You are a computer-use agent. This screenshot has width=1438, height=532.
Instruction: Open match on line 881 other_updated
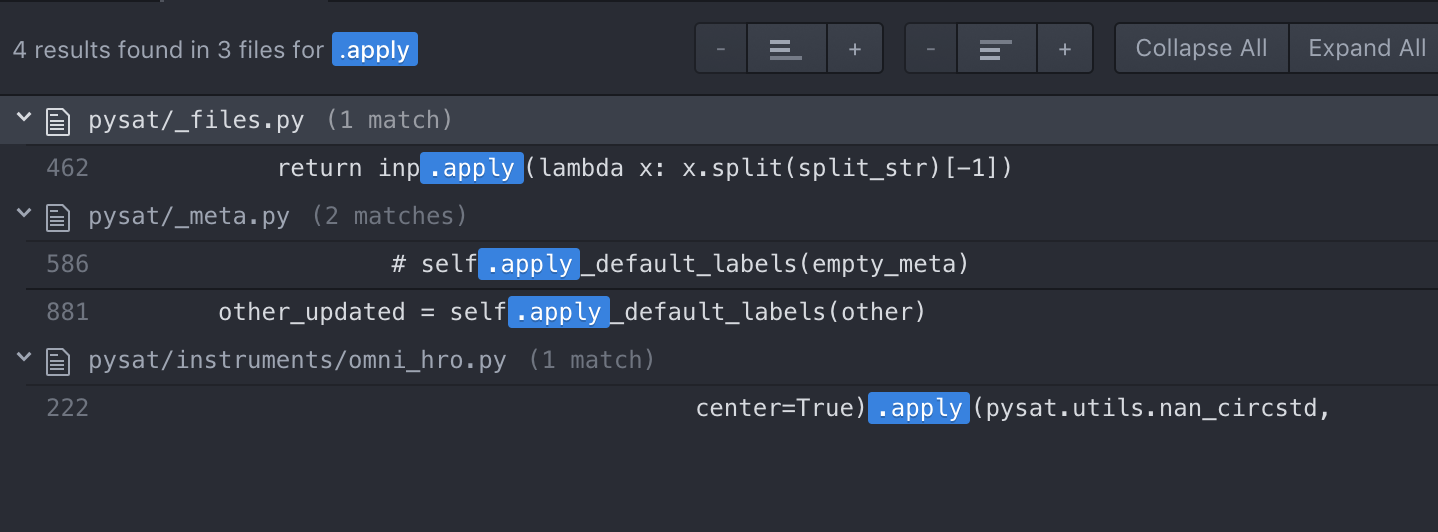point(731,312)
